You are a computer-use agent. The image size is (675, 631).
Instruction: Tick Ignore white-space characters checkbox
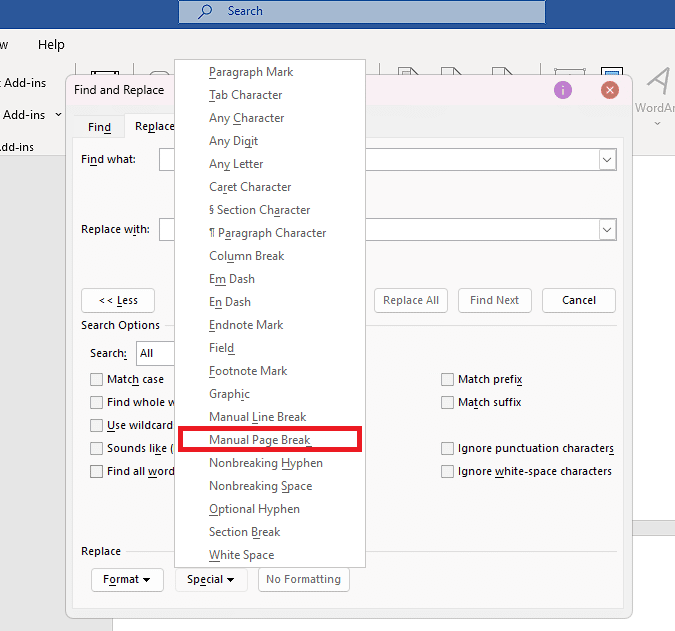pos(448,472)
